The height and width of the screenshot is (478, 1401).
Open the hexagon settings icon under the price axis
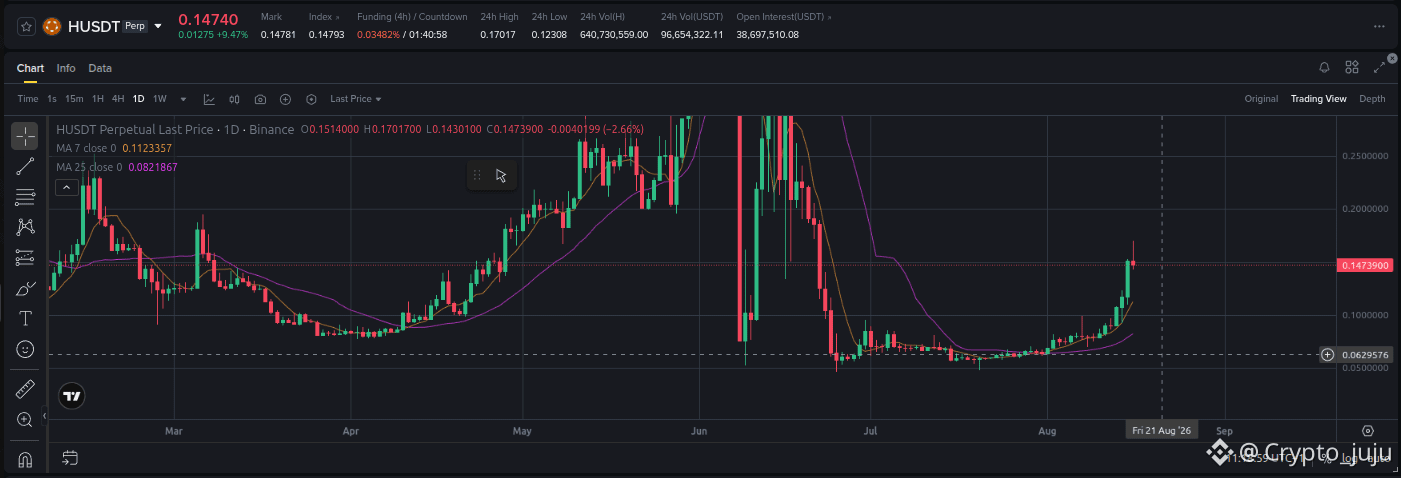1368,430
